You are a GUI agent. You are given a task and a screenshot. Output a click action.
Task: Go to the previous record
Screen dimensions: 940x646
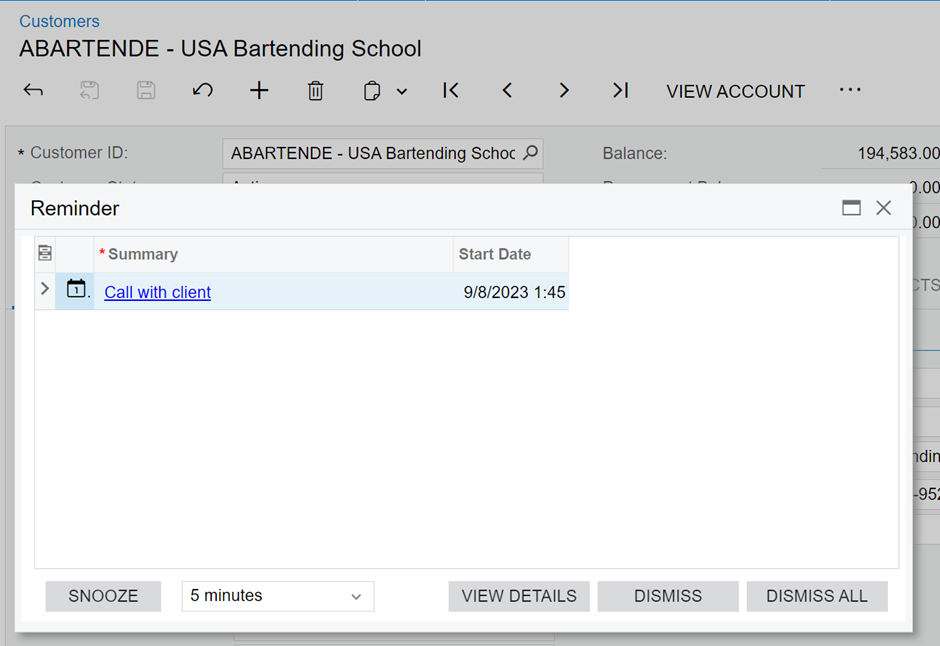coord(507,91)
